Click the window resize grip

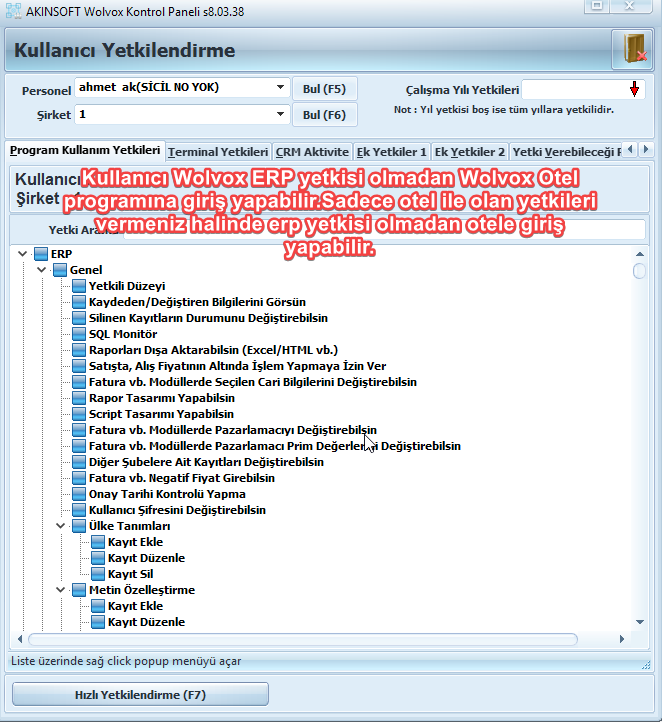(646, 664)
